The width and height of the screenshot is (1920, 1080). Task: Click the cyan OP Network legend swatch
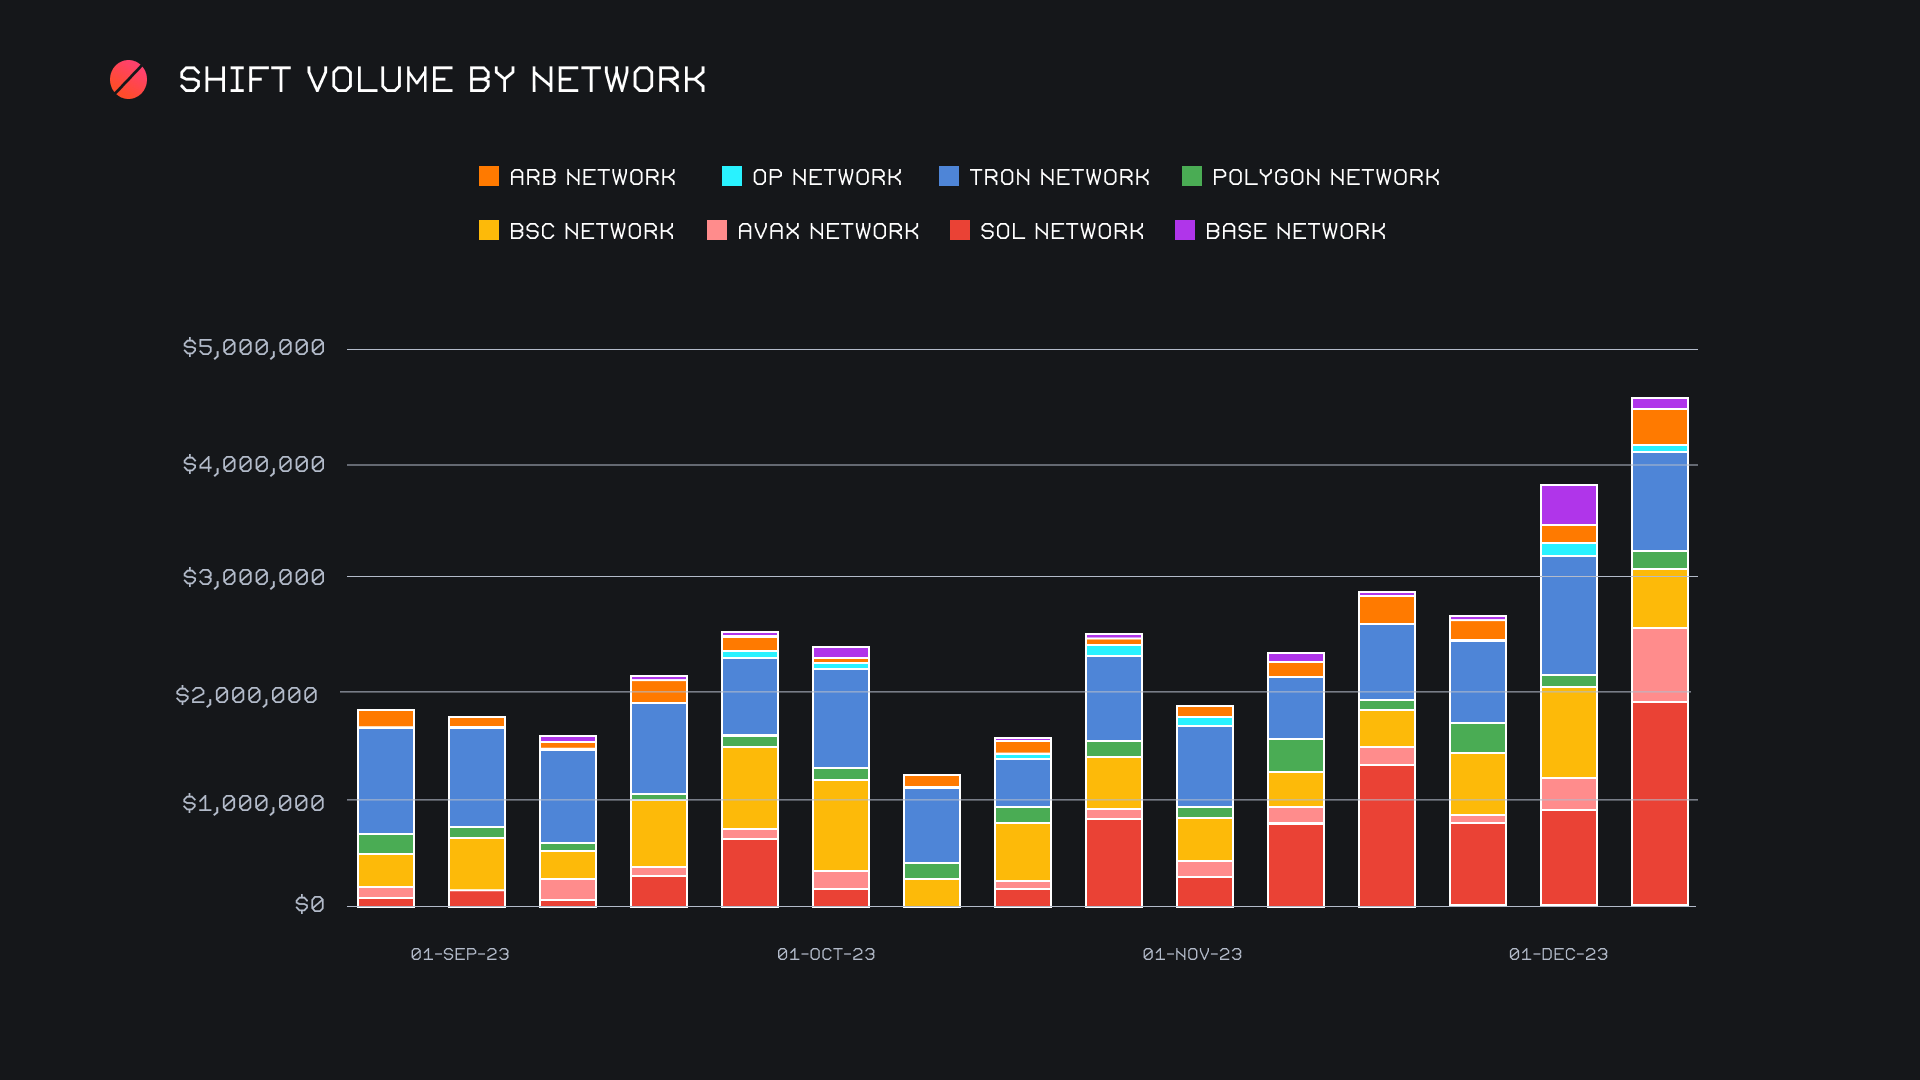click(731, 177)
